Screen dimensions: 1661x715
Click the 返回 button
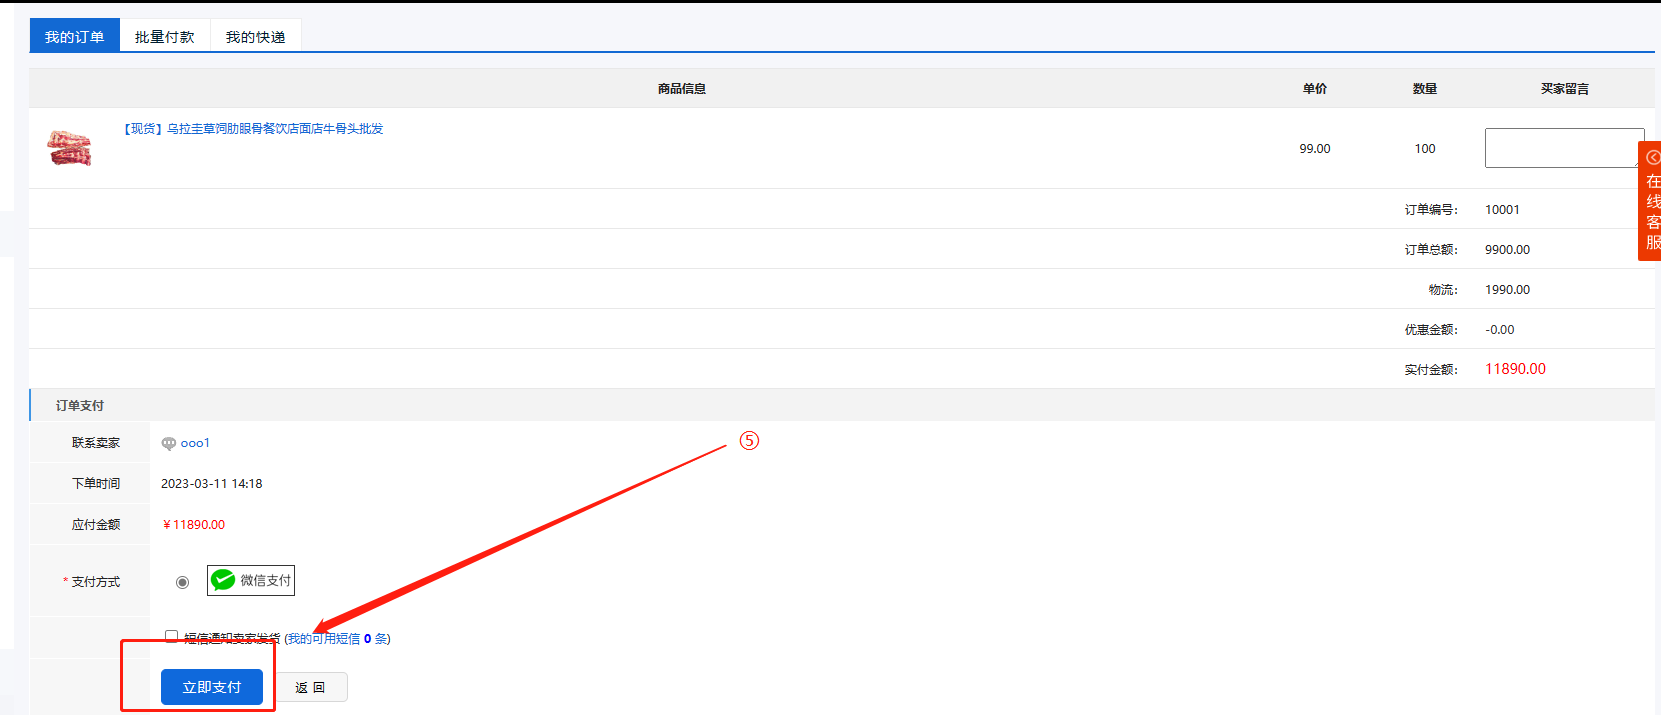point(310,687)
